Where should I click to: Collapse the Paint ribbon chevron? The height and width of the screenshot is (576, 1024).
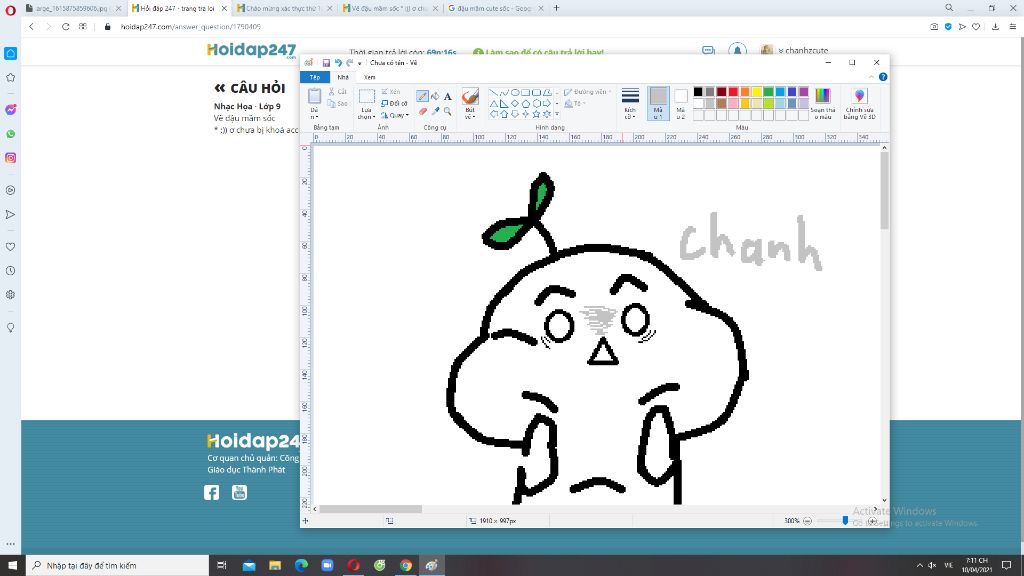coord(871,76)
